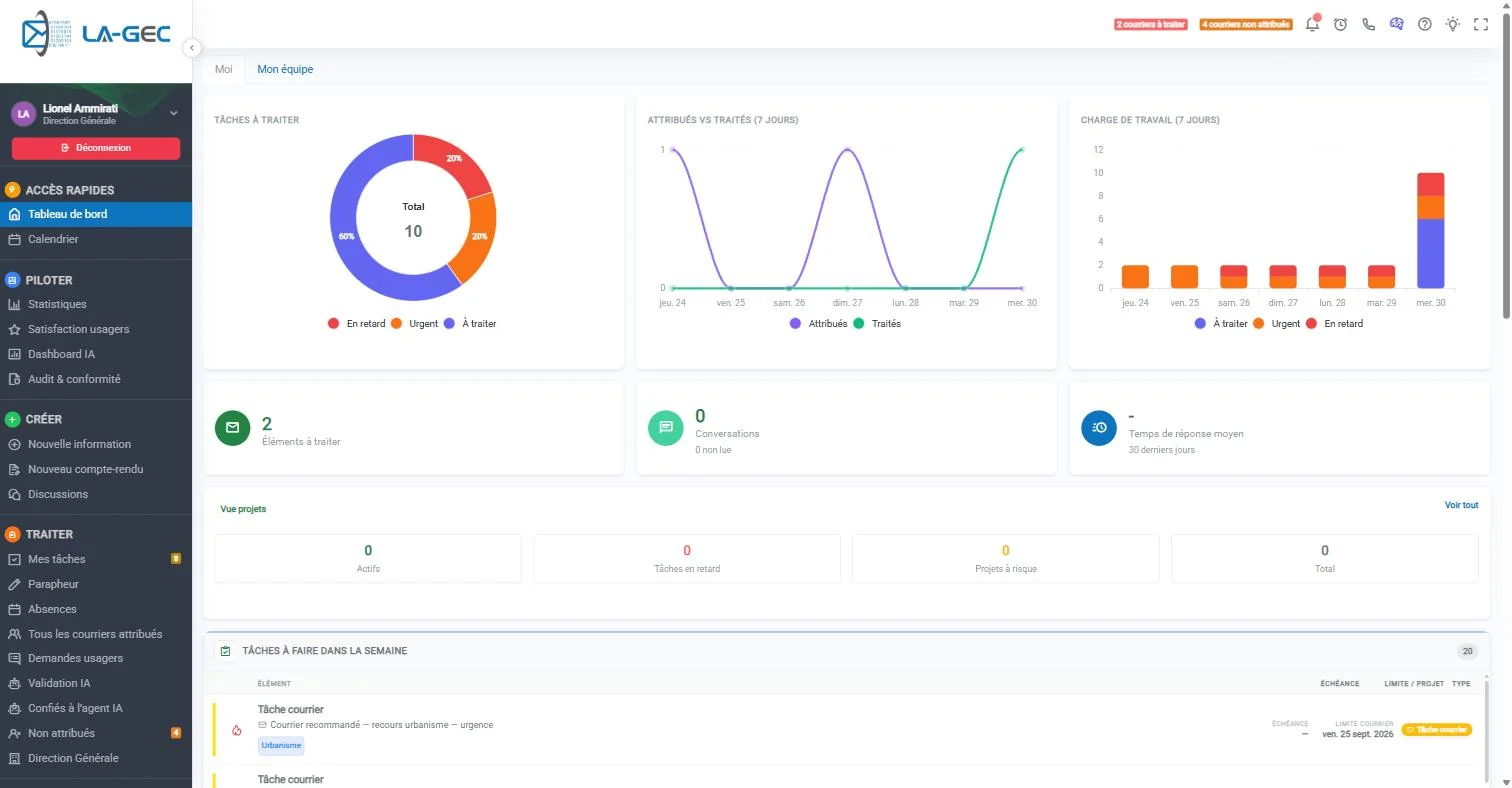This screenshot has width=1512, height=788.
Task: Click the 2 courriers à traiter badge
Action: click(1151, 24)
